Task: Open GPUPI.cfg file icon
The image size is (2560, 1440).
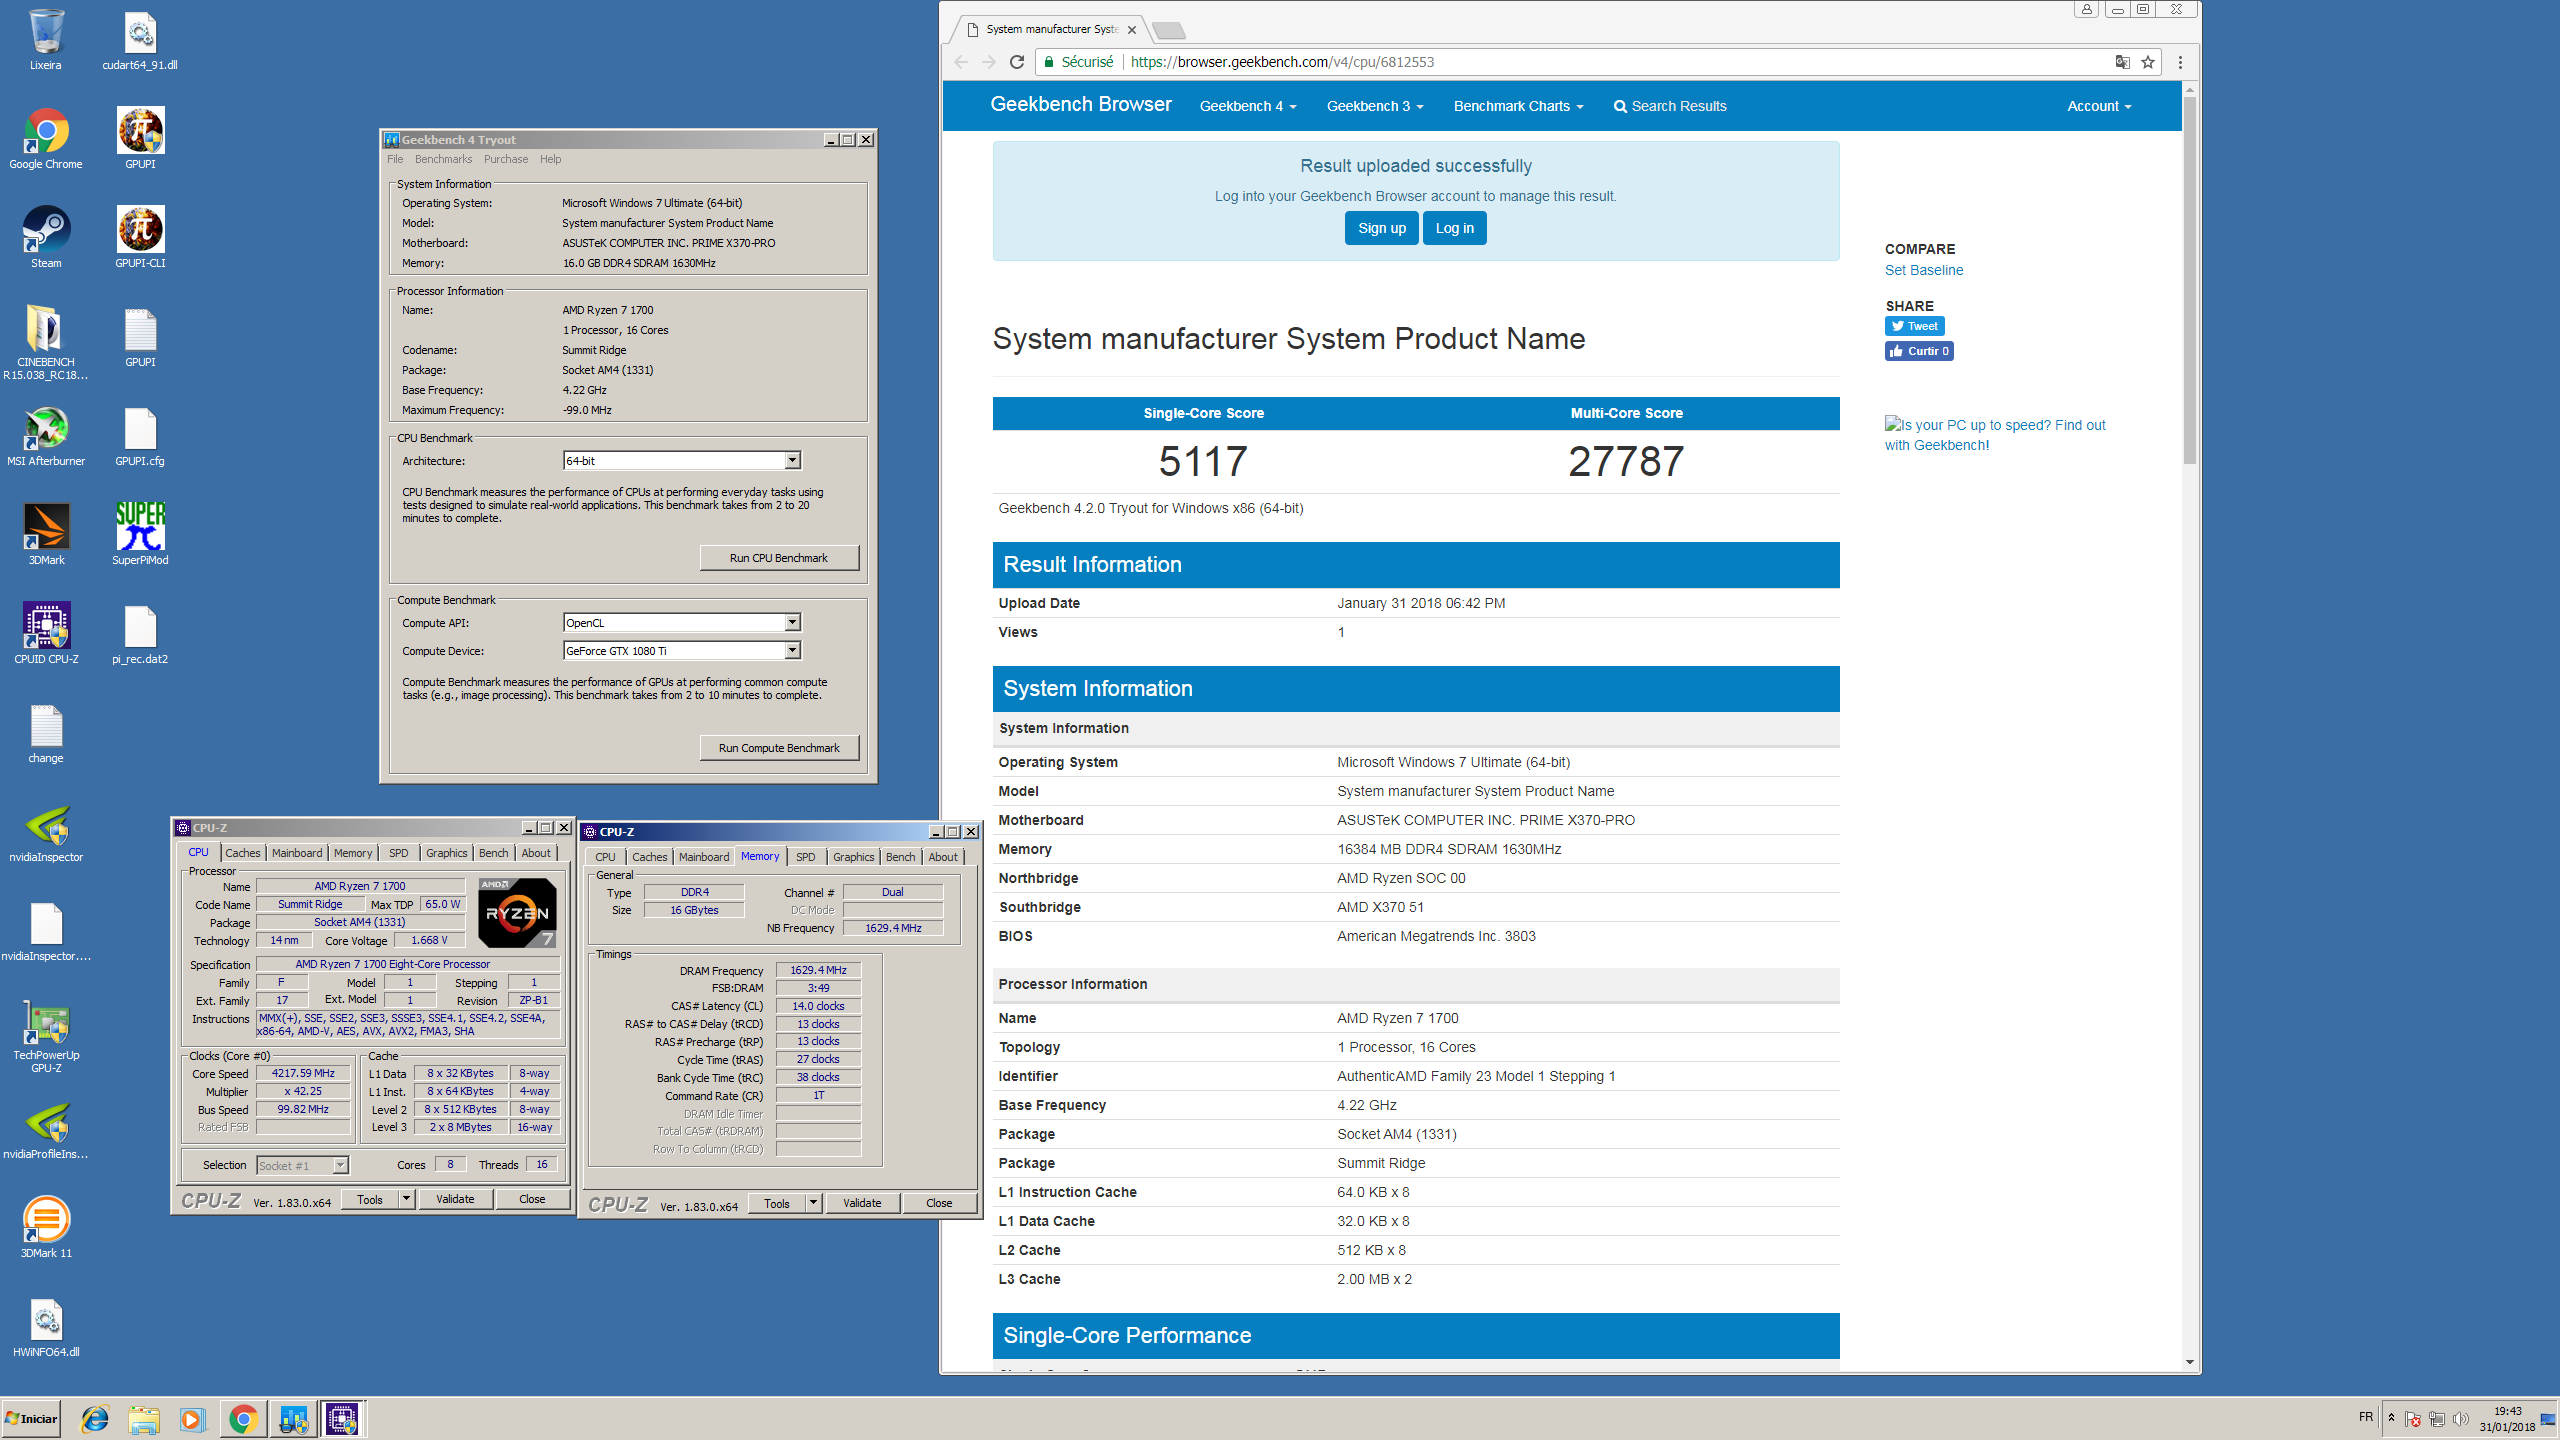Action: 140,436
